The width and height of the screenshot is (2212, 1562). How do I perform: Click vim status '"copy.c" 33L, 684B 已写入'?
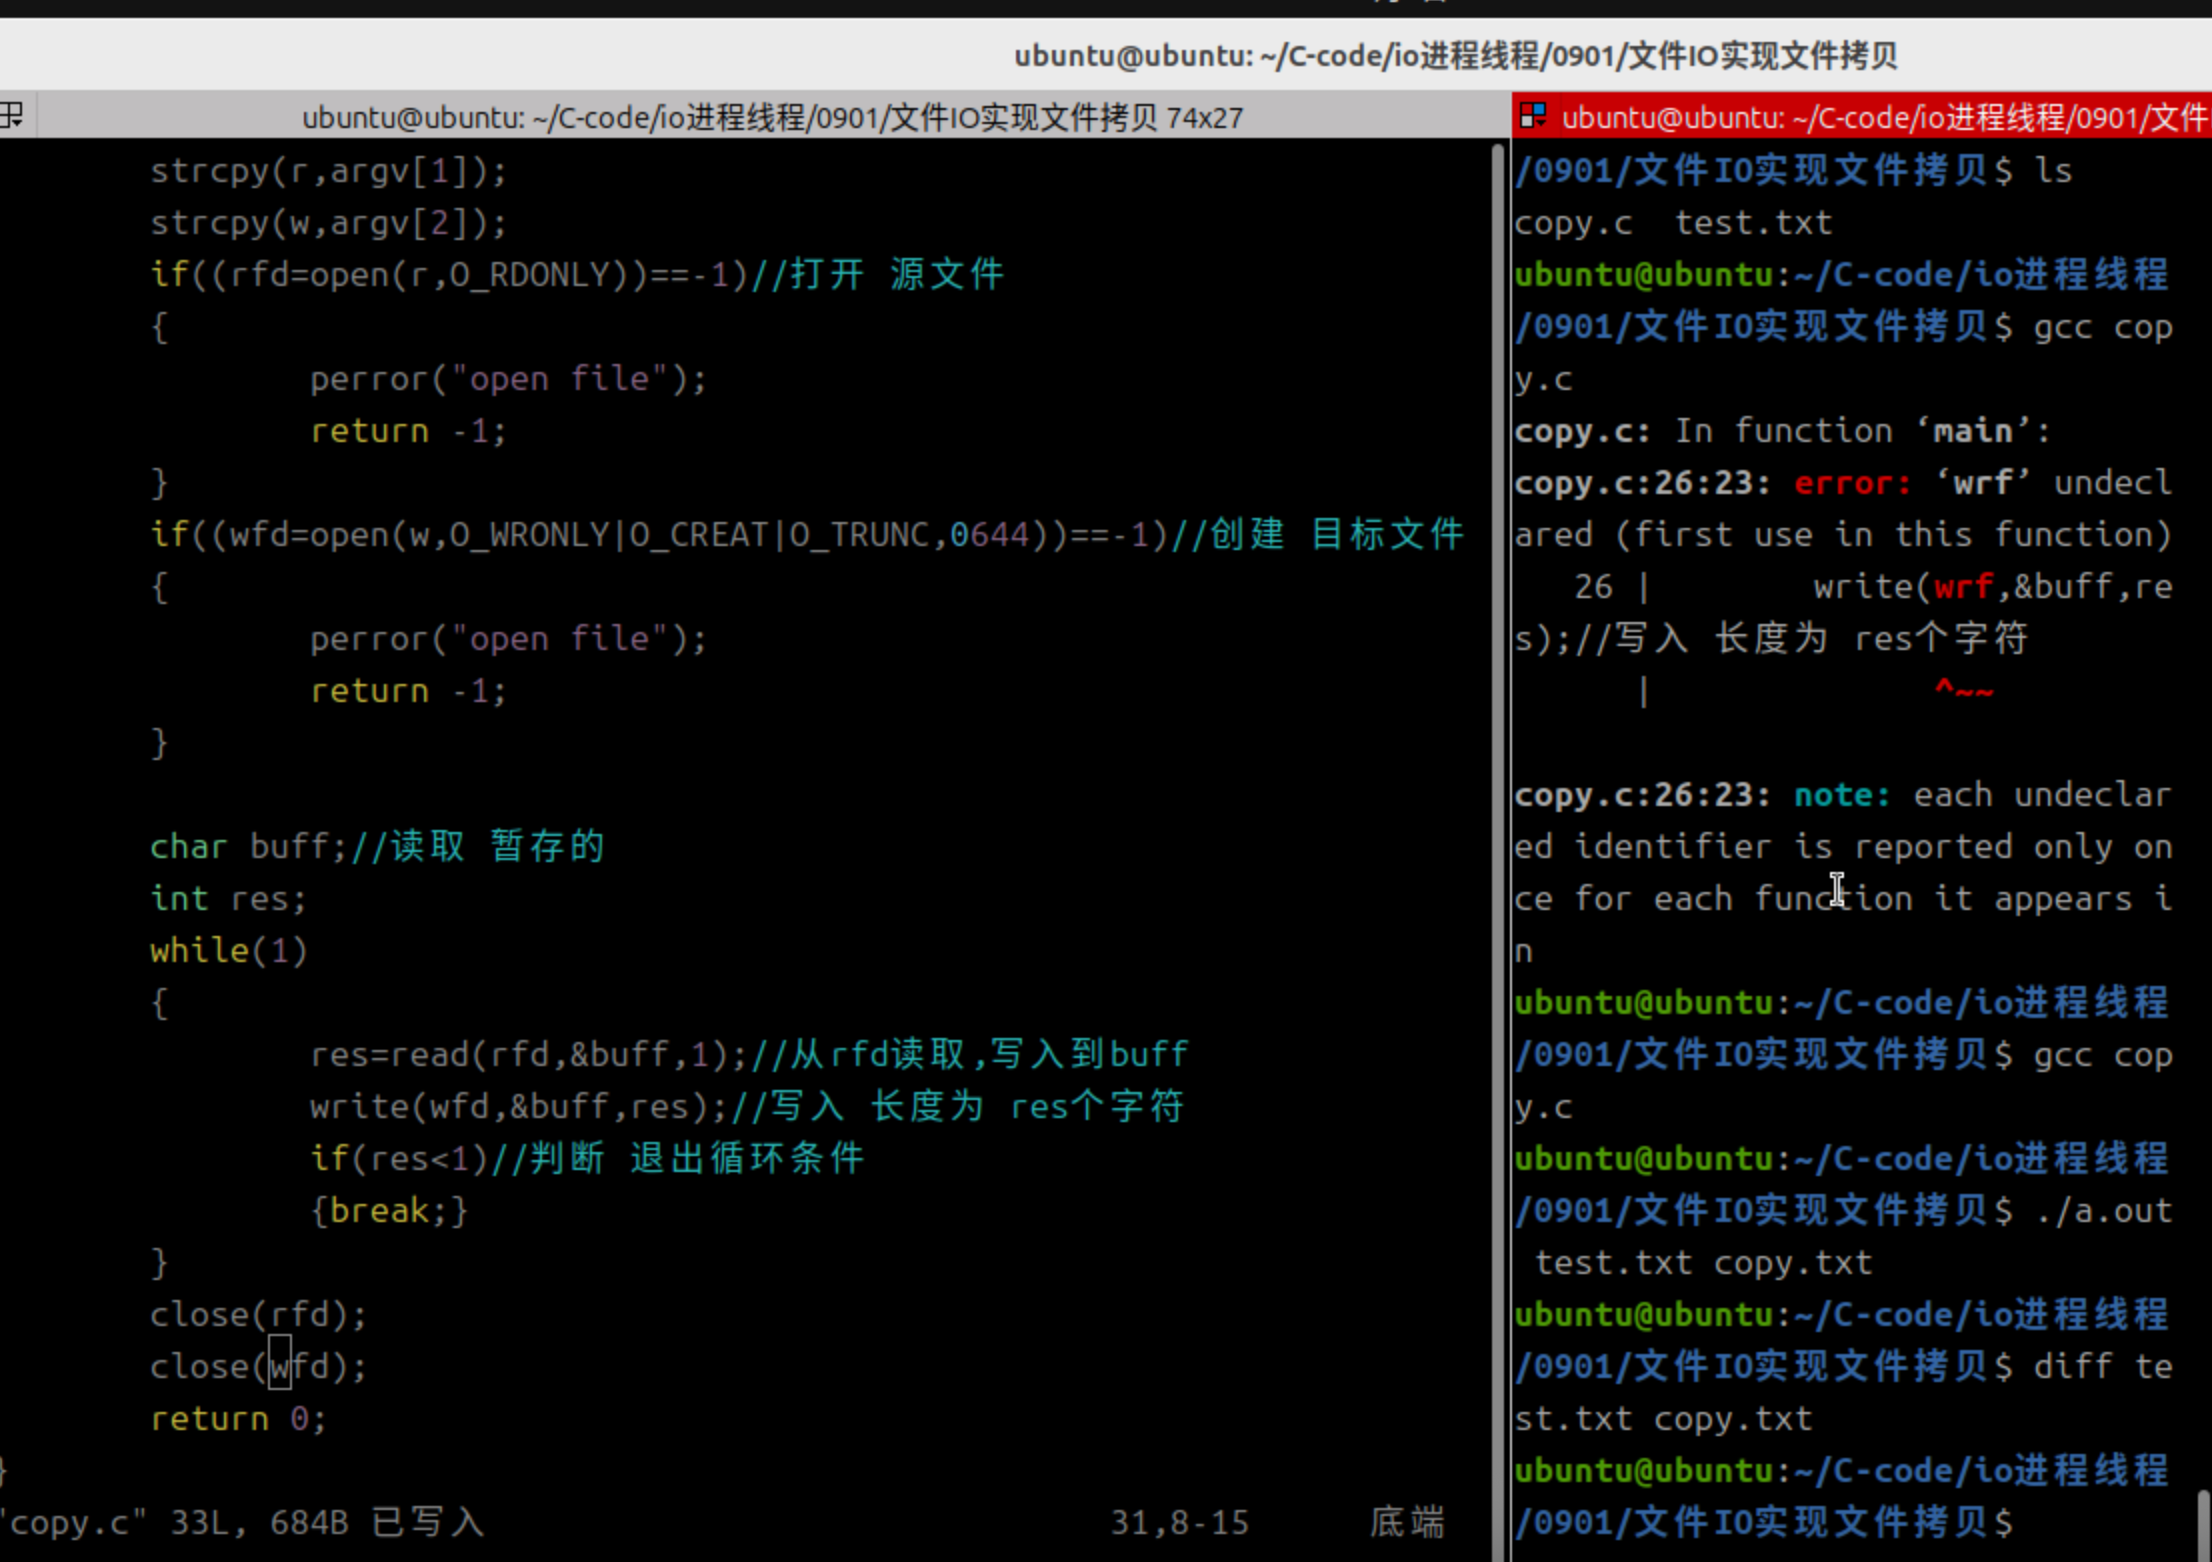pos(242,1523)
